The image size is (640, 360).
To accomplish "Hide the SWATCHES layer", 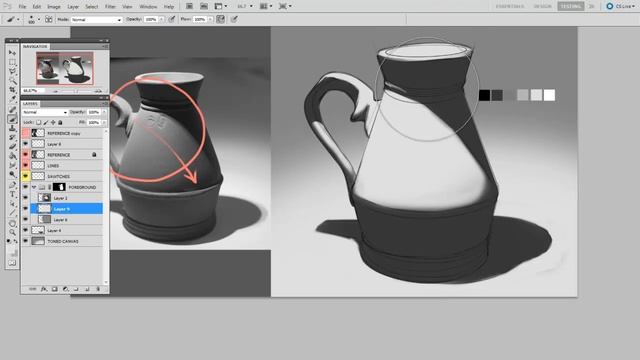I will point(26,176).
